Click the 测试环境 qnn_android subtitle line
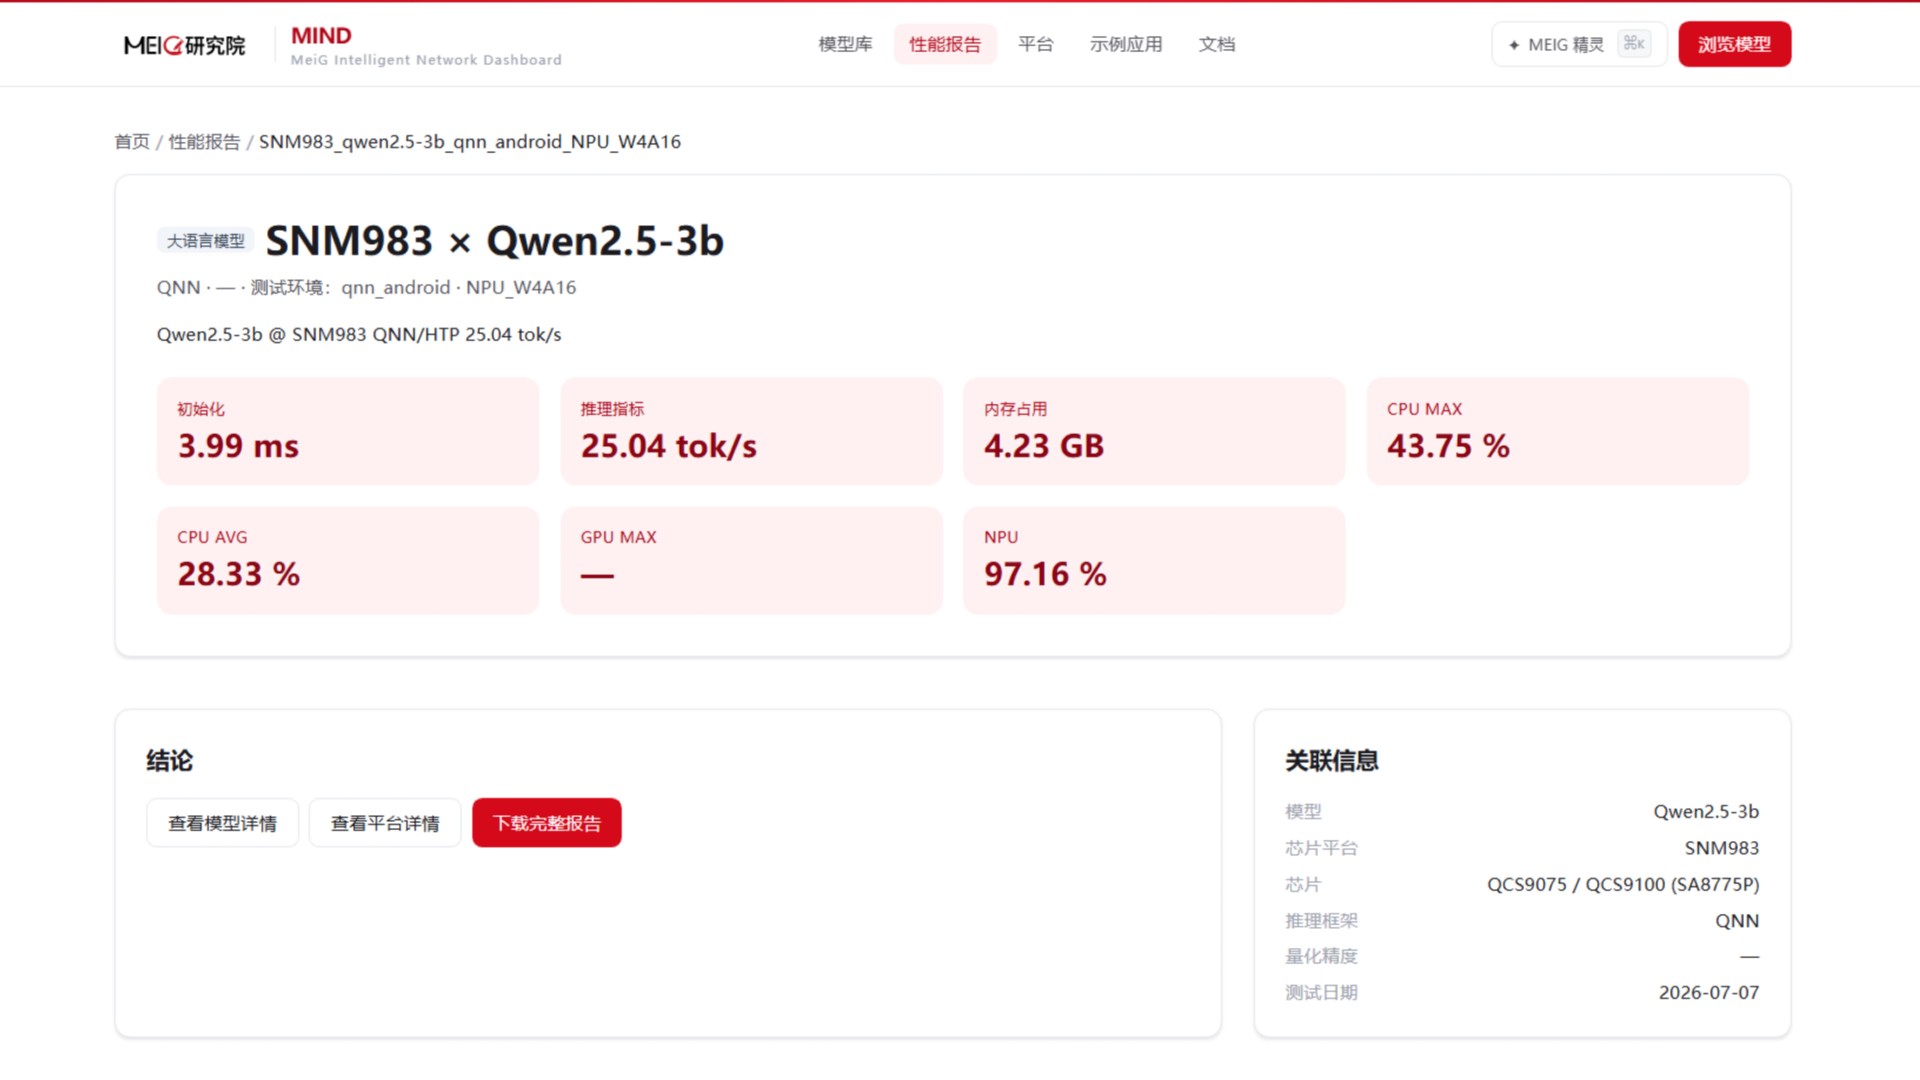The width and height of the screenshot is (1920, 1080). [x=367, y=288]
